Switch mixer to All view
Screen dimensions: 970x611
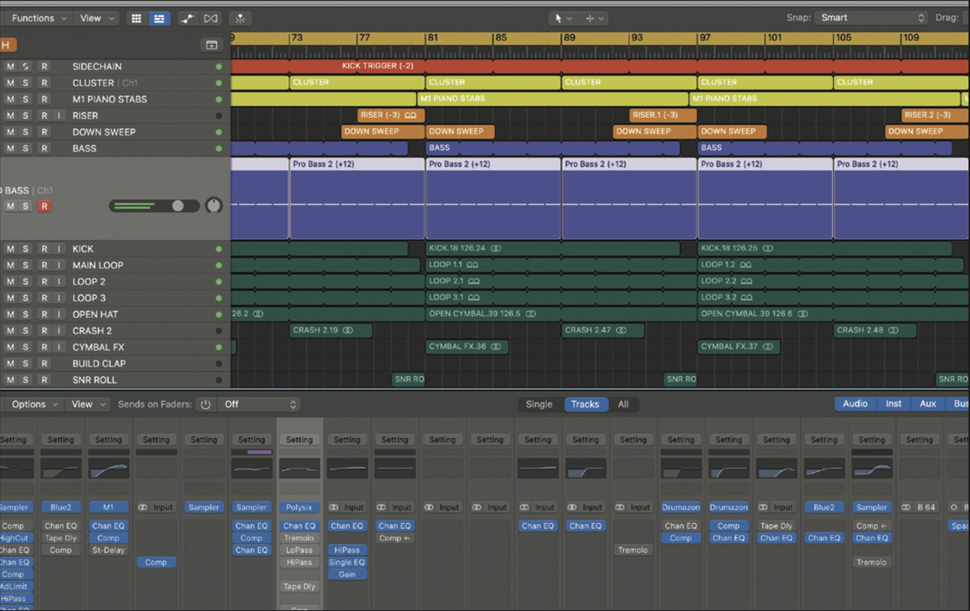623,404
